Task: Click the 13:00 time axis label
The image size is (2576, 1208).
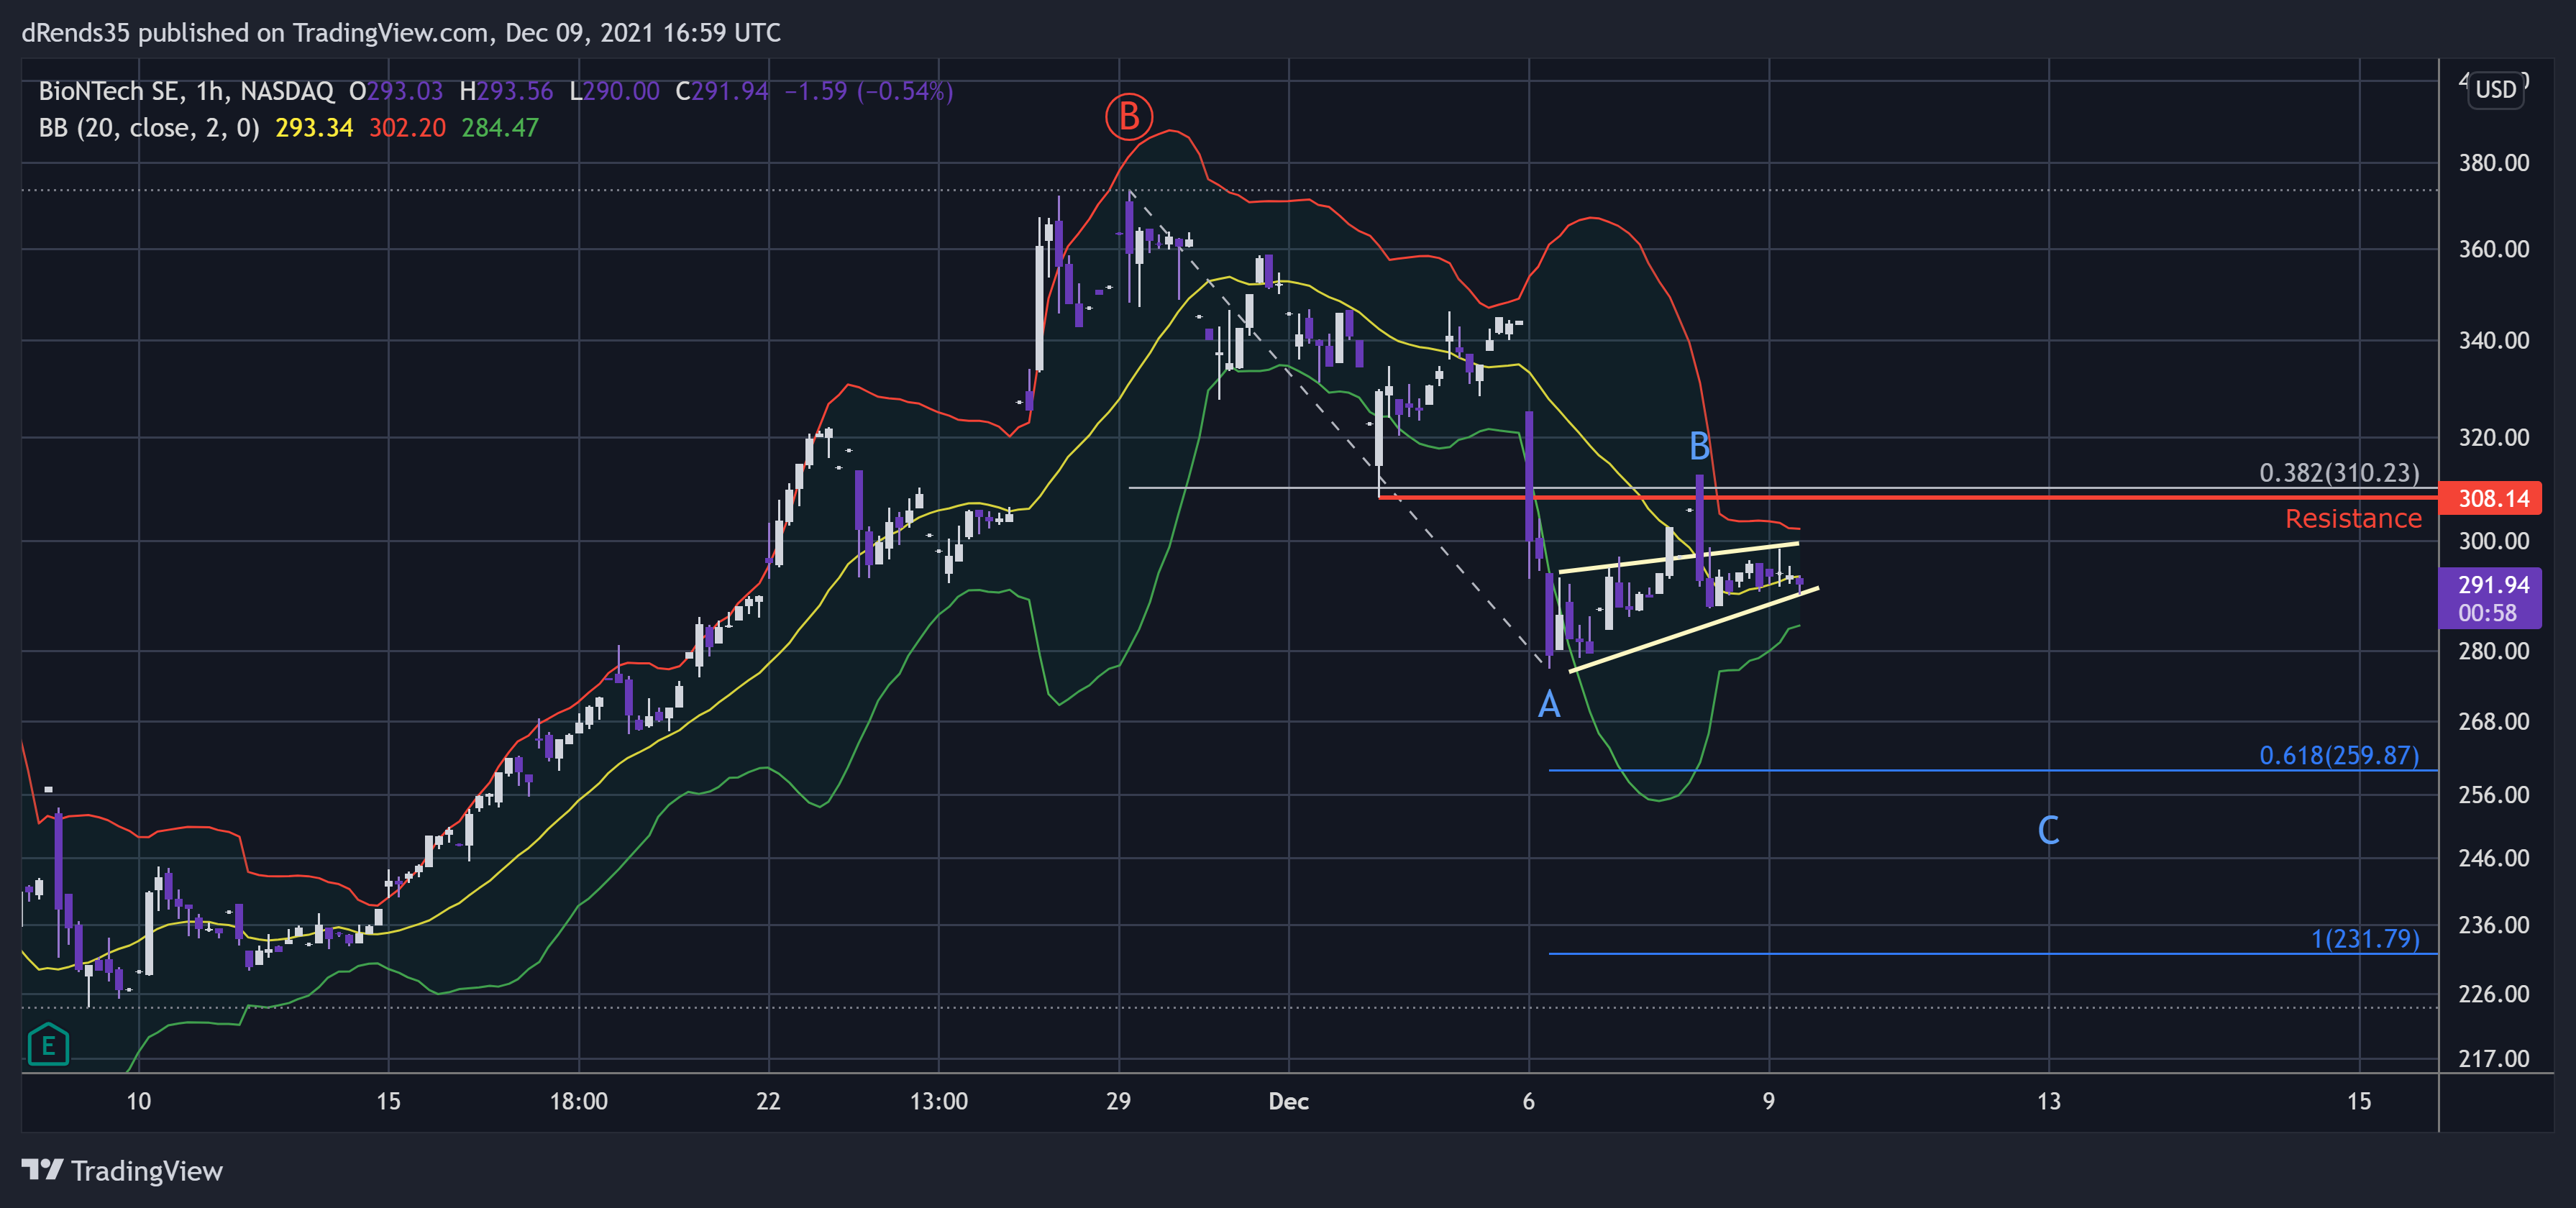Action: pyautogui.click(x=938, y=1101)
